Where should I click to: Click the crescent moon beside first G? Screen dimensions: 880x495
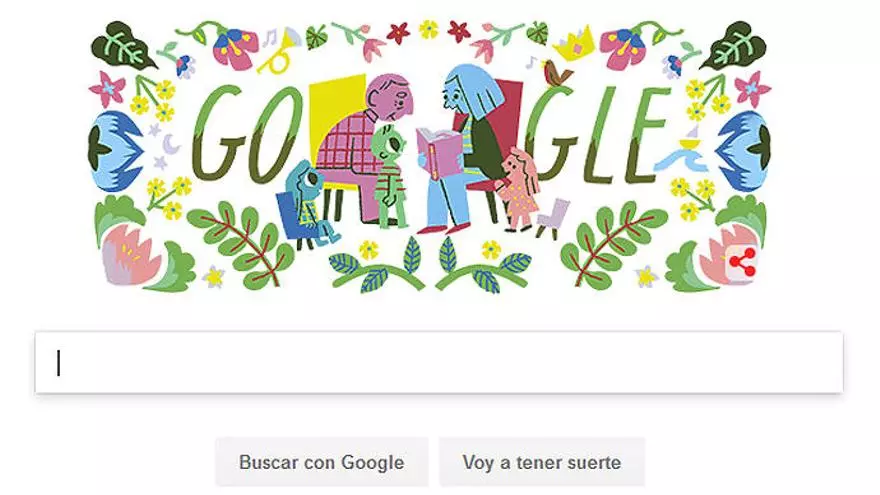pos(170,144)
